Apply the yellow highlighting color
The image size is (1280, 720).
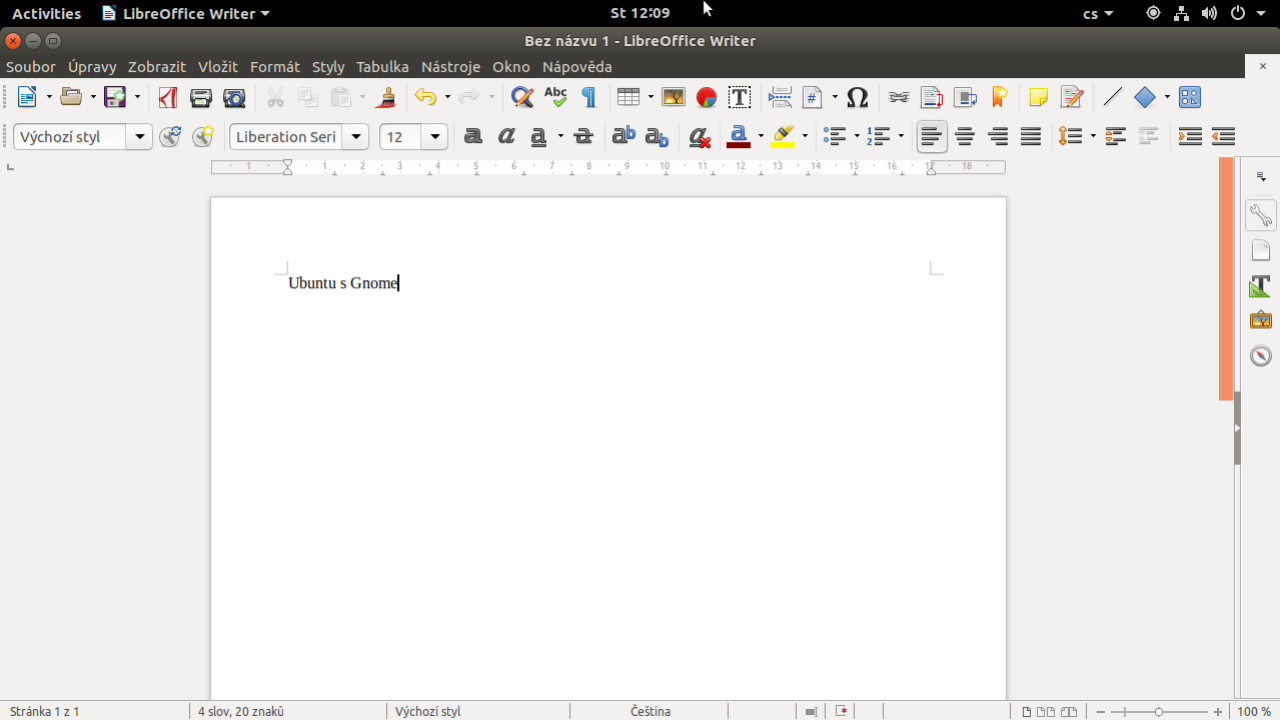coord(783,137)
